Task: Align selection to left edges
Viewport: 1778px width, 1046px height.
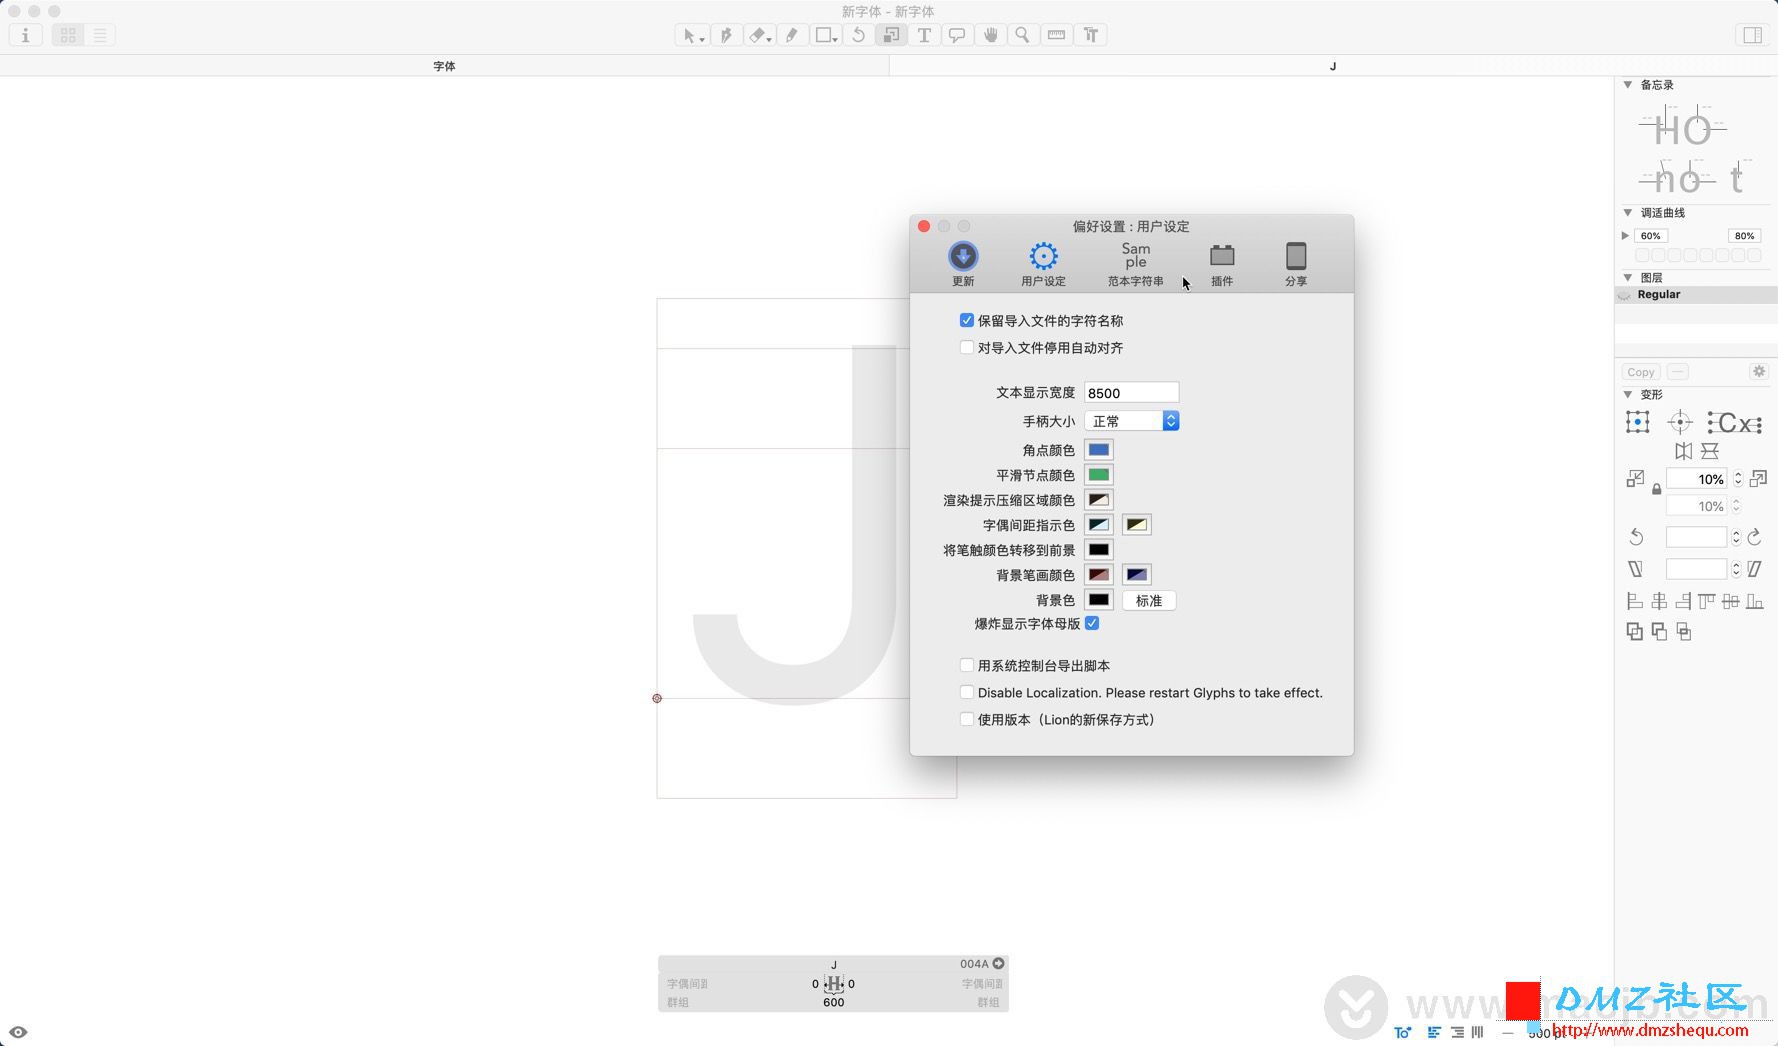Action: pos(1634,601)
